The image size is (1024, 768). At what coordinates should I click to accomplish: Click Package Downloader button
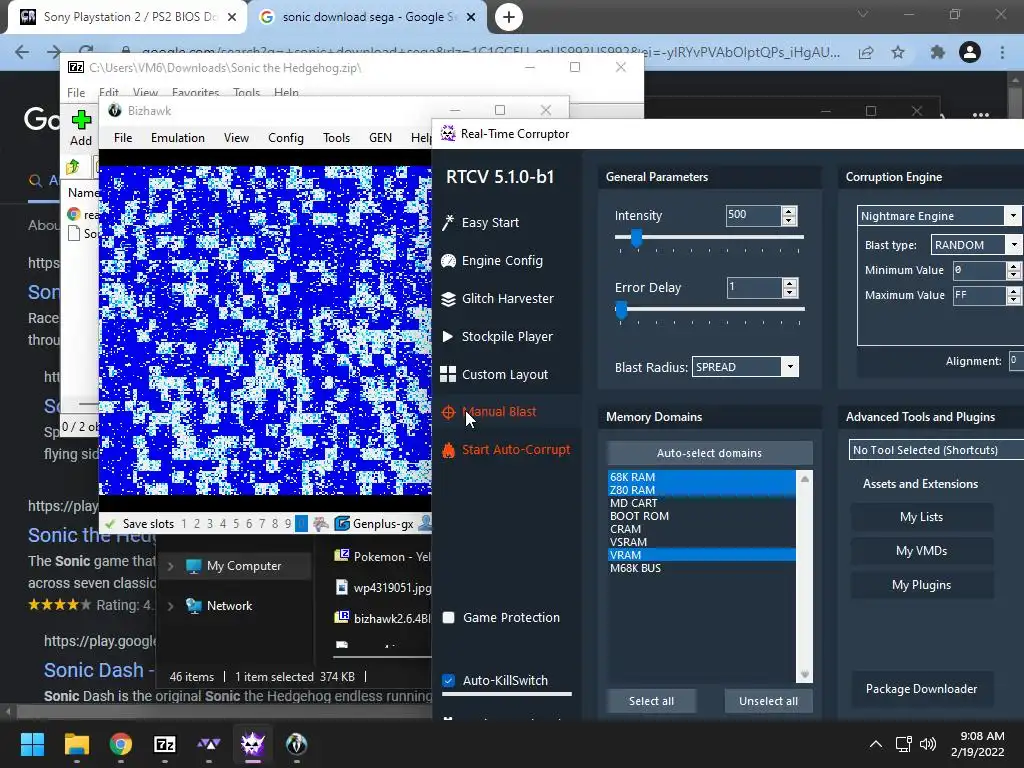pyautogui.click(x=921, y=689)
